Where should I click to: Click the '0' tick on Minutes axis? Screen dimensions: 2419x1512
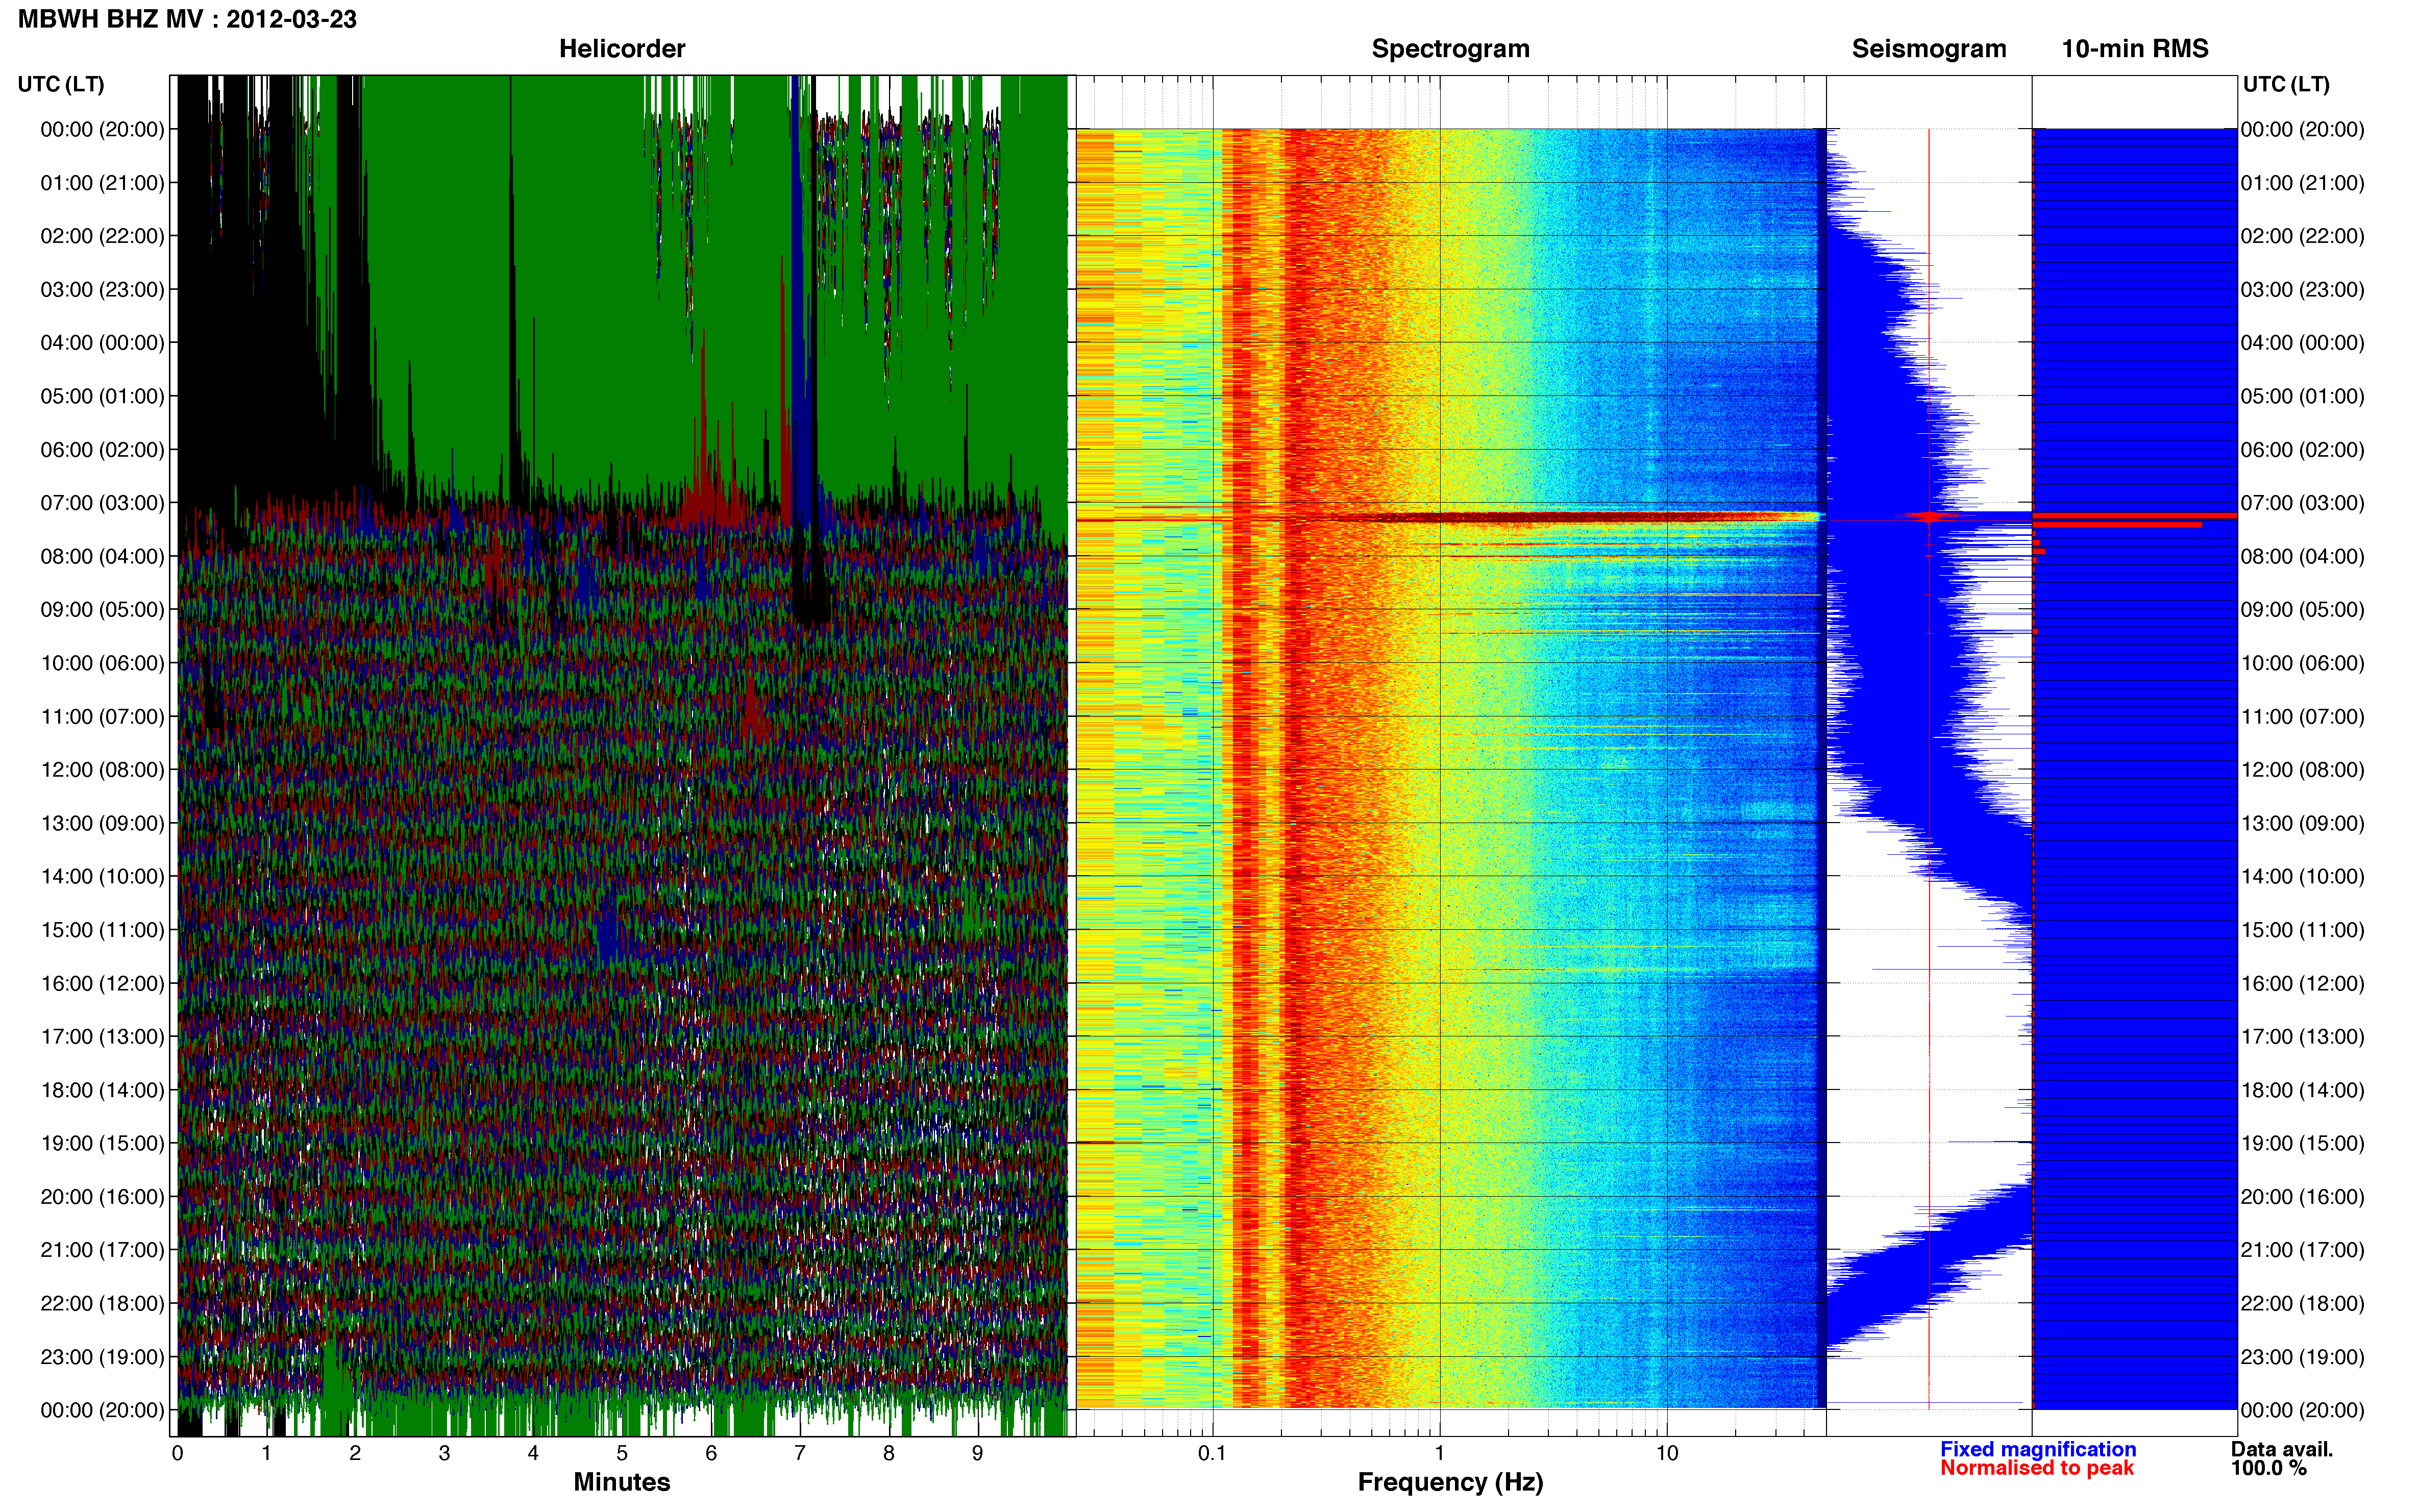tap(178, 1453)
